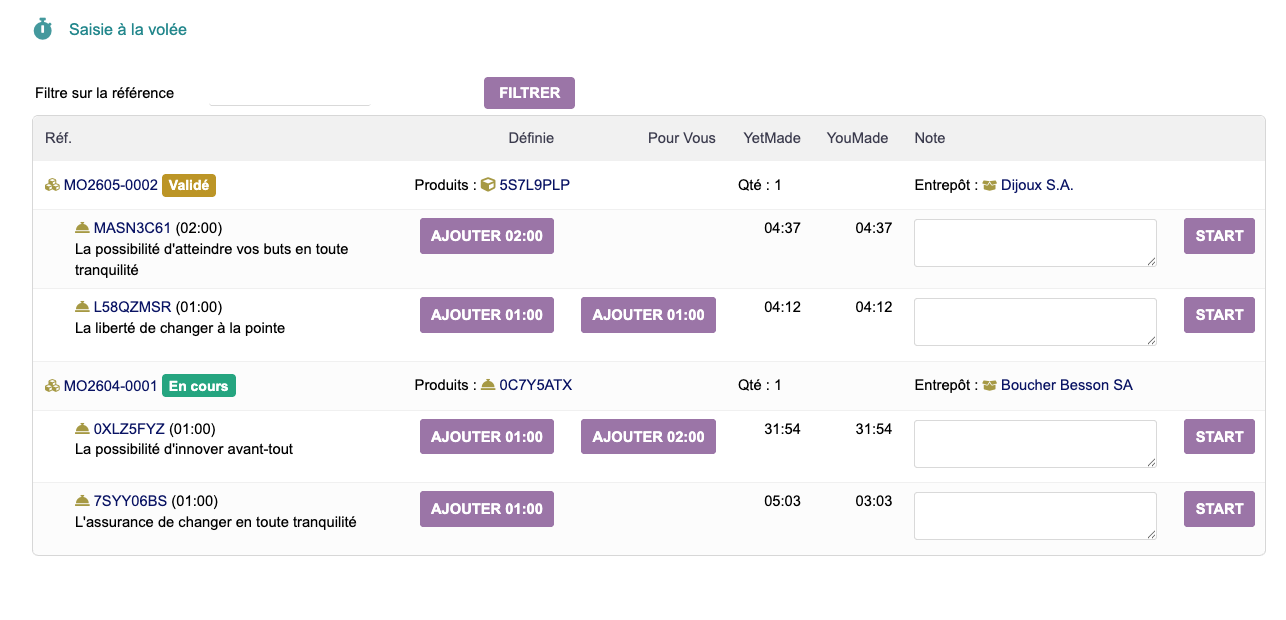This screenshot has height=620, width=1286.
Task: Click the service icon beside 0XLZ5FYZ
Action: [x=82, y=429]
